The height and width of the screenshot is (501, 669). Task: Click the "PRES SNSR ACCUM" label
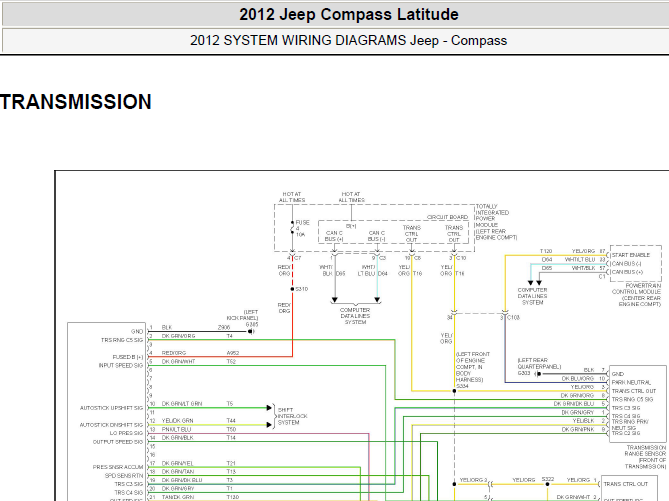[118, 467]
